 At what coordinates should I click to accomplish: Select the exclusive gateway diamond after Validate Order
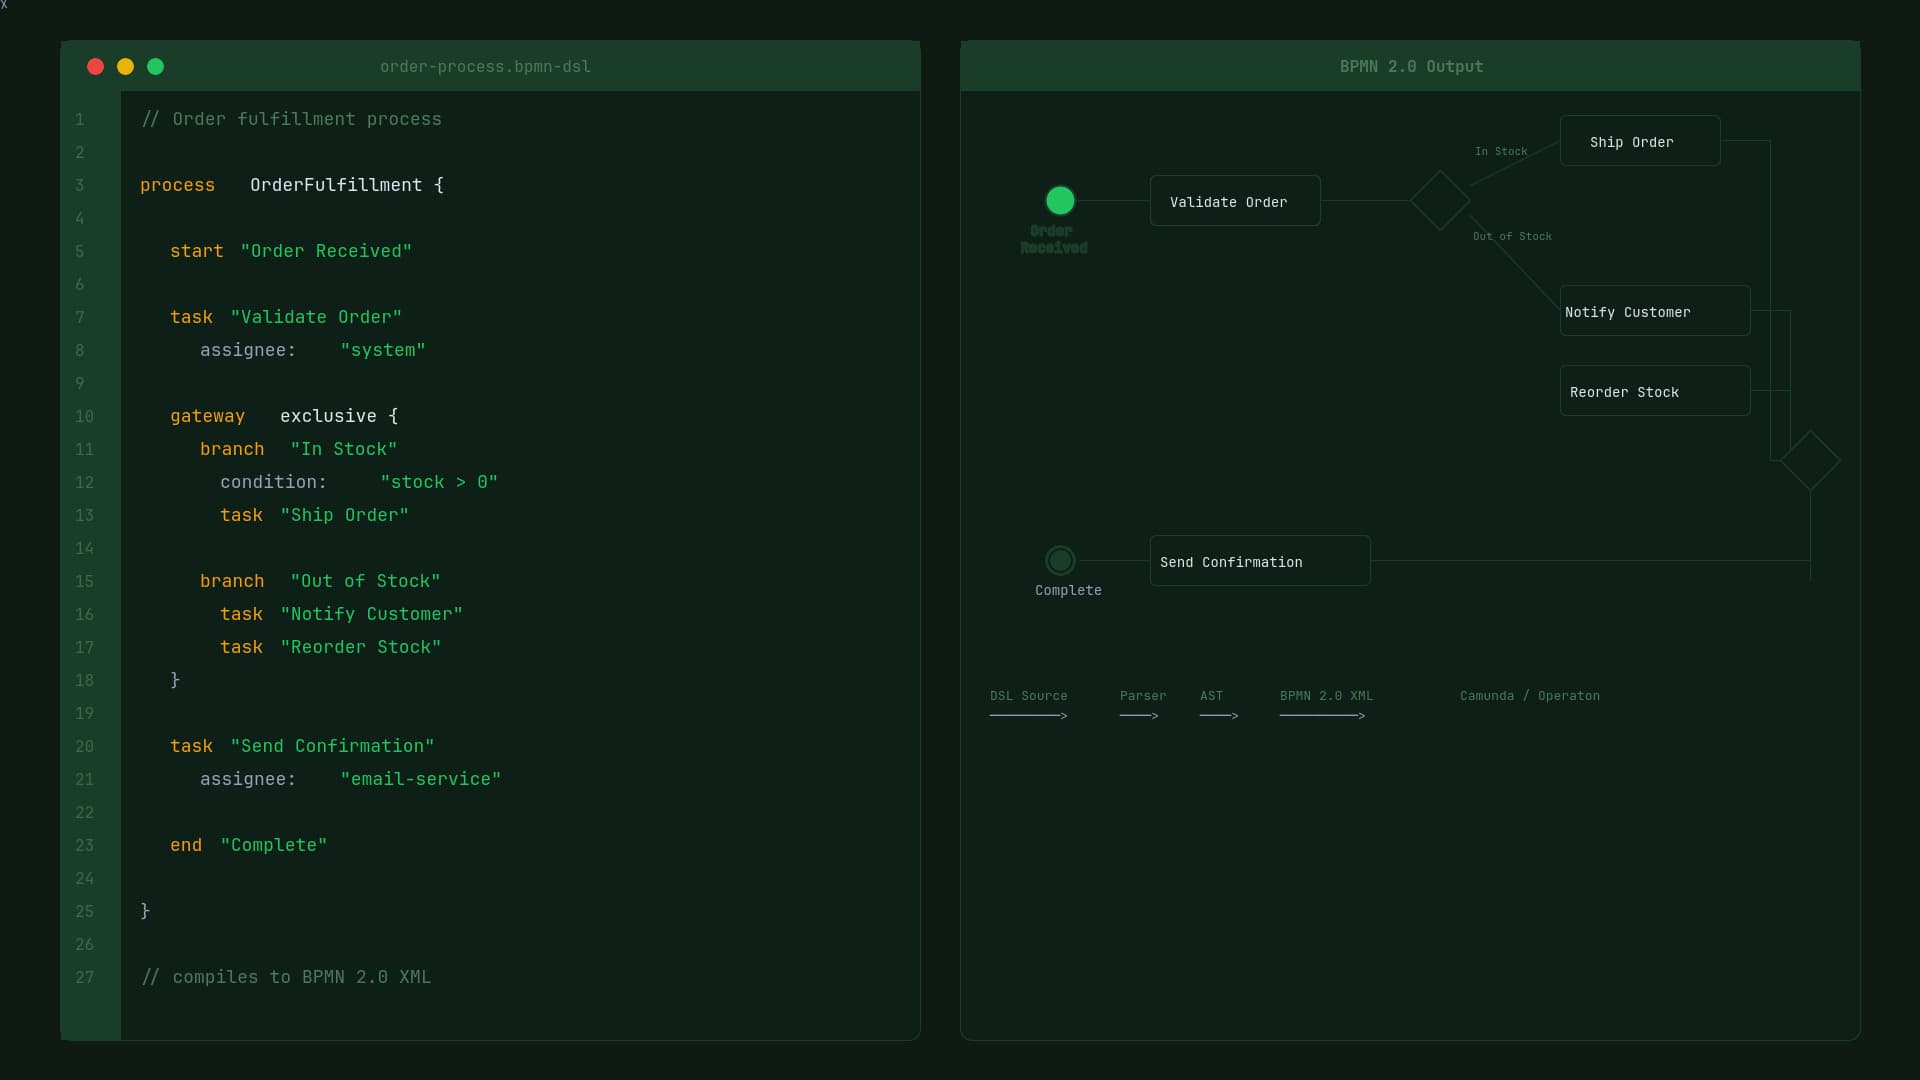tap(1440, 201)
